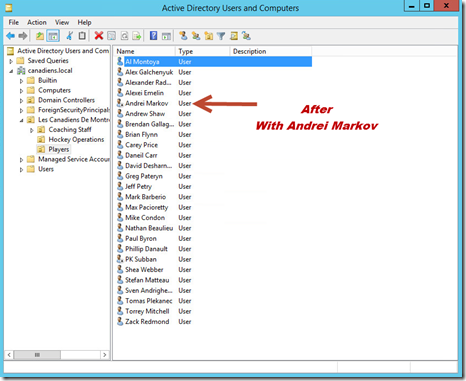Screen dimensions: 466x381
Task: Select user Brian Flynn
Action: (x=141, y=134)
